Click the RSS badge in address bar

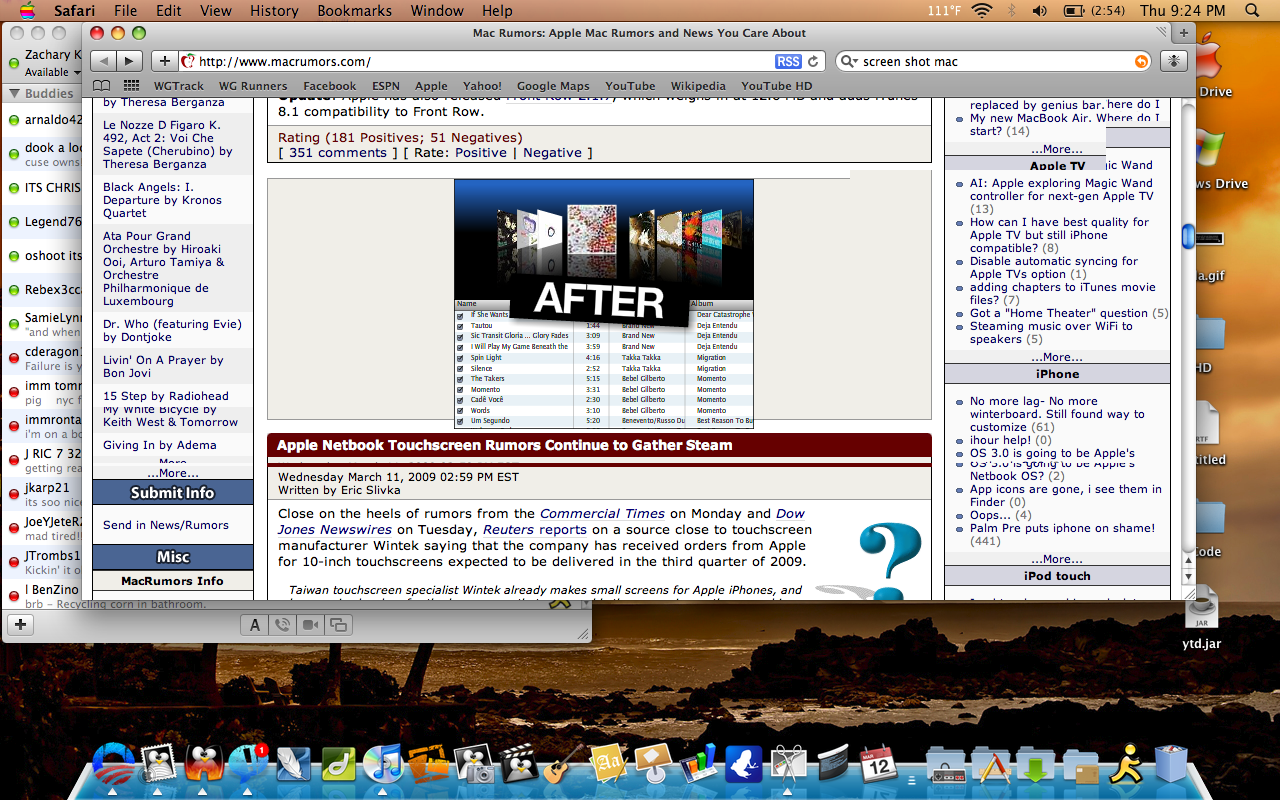788,61
